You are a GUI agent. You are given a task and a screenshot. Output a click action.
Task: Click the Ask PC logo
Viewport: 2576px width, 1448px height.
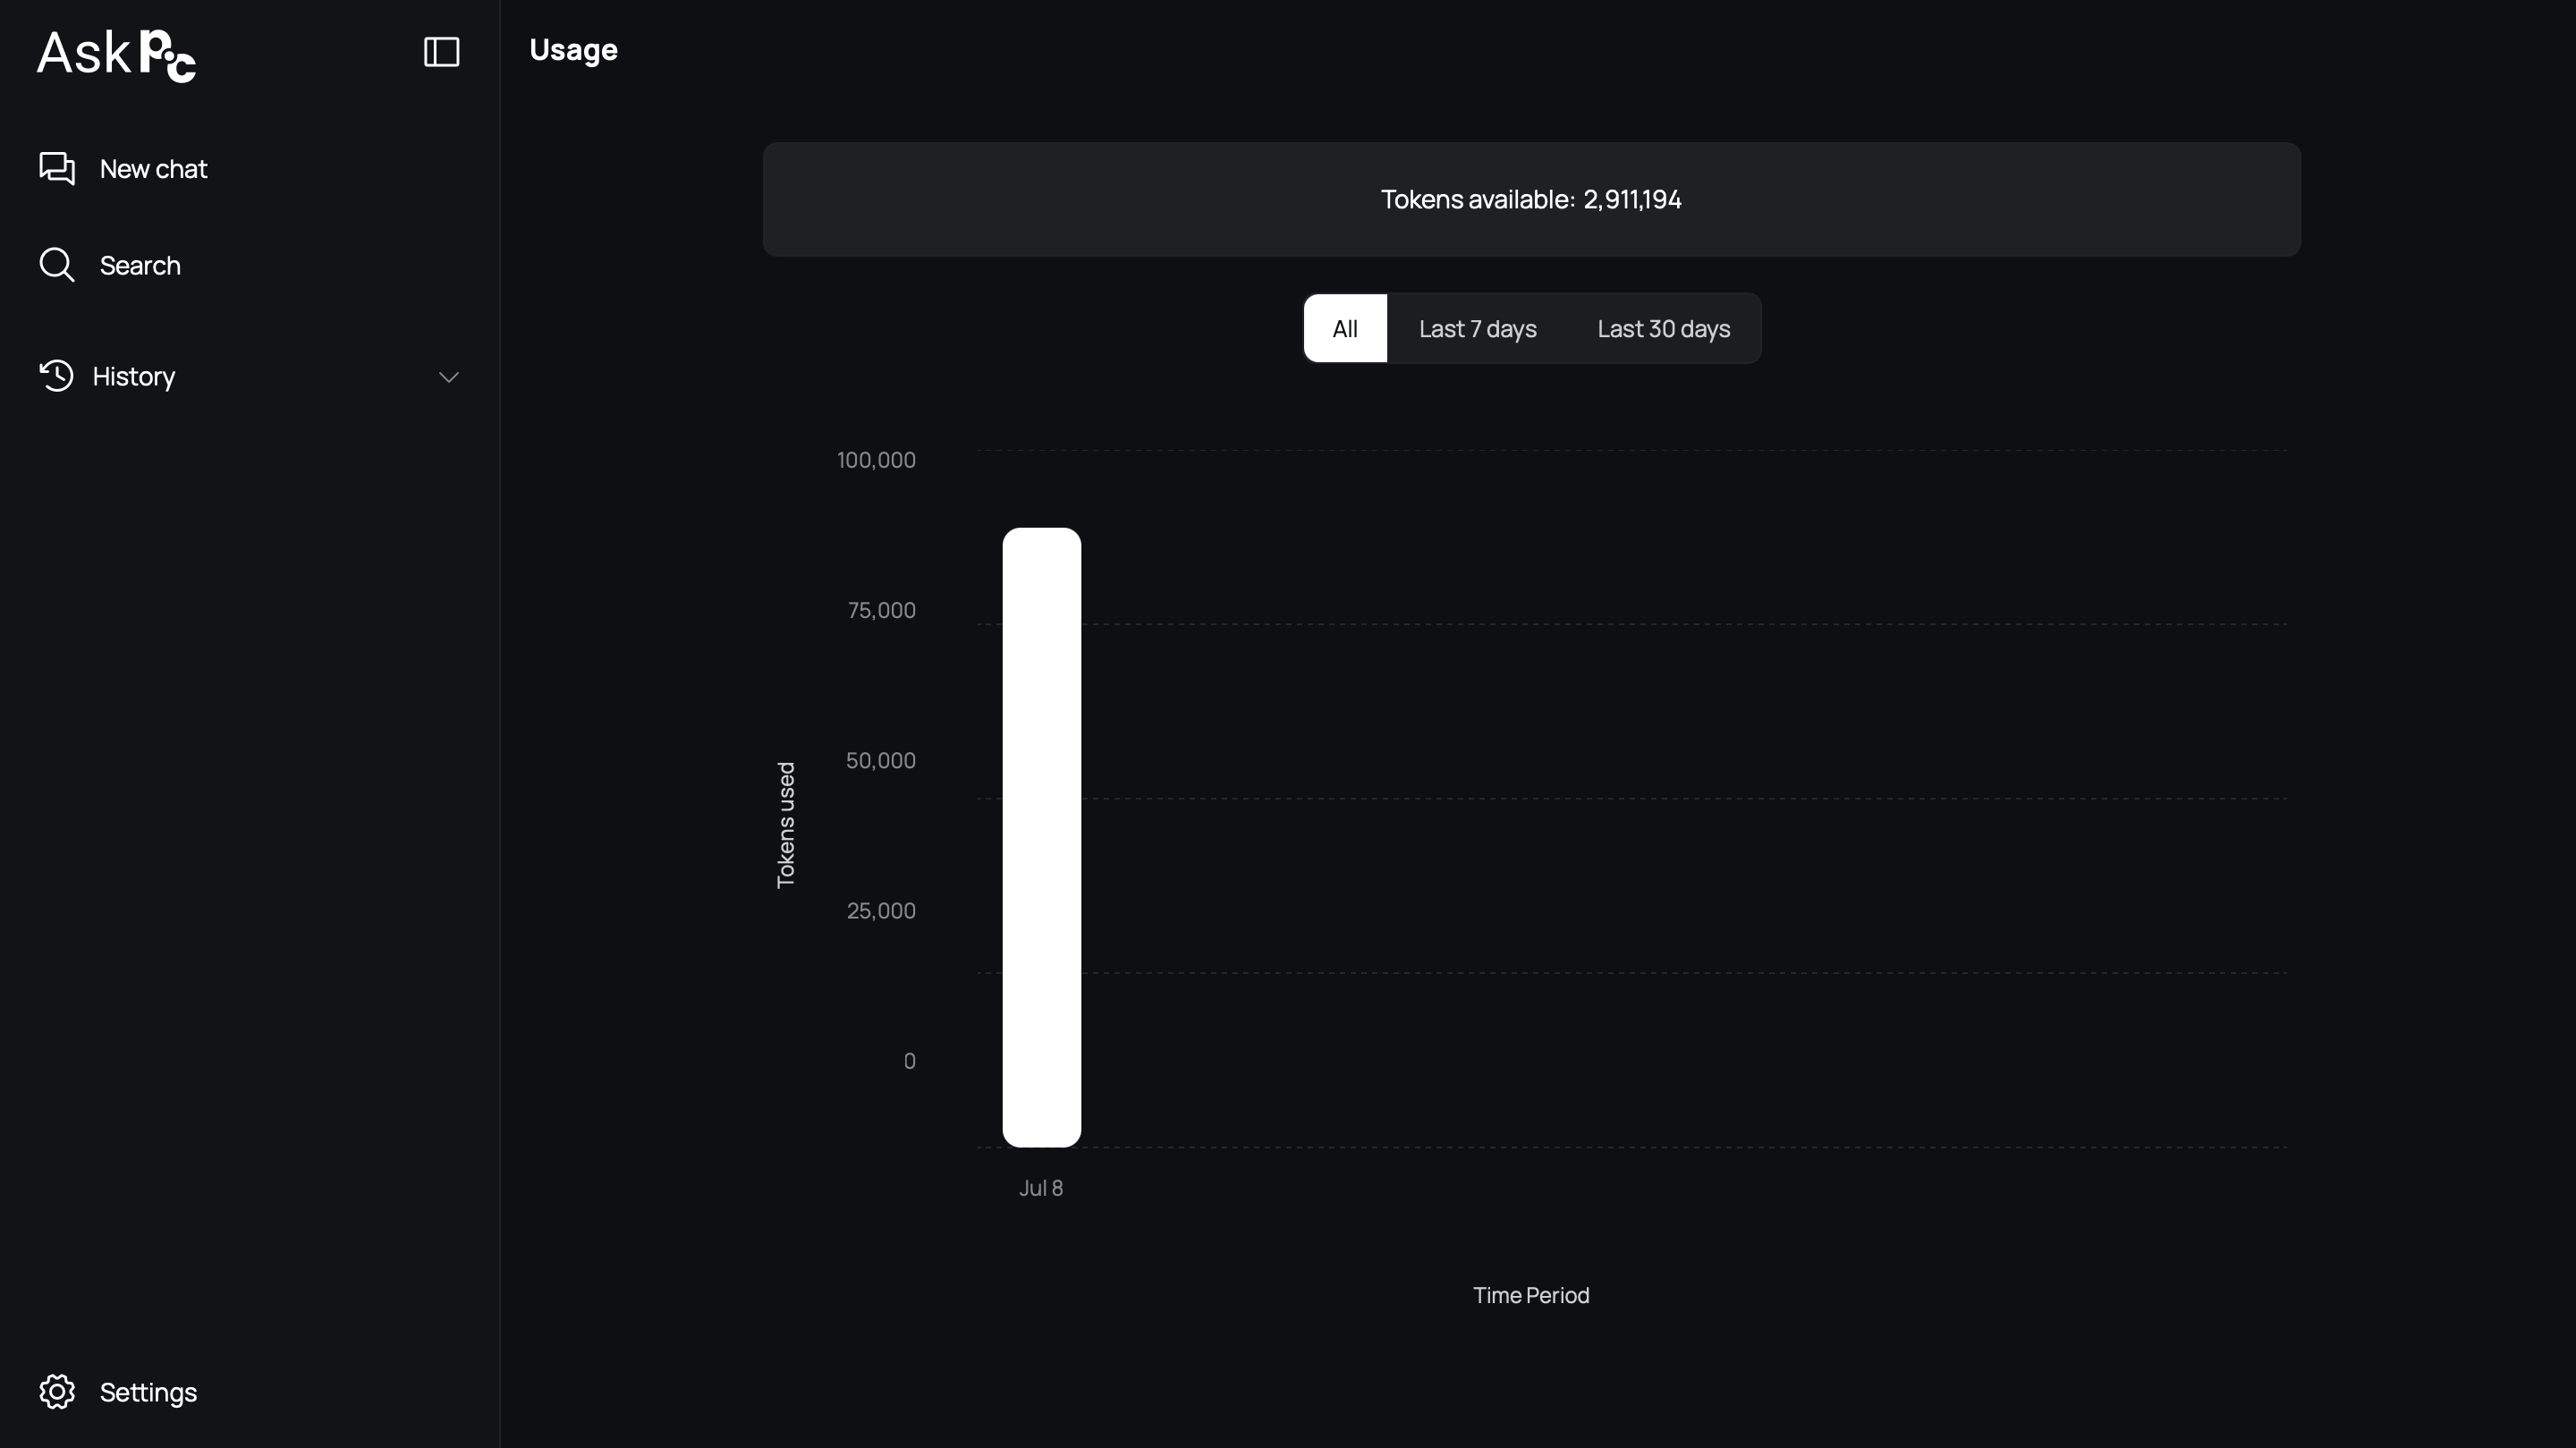[117, 55]
